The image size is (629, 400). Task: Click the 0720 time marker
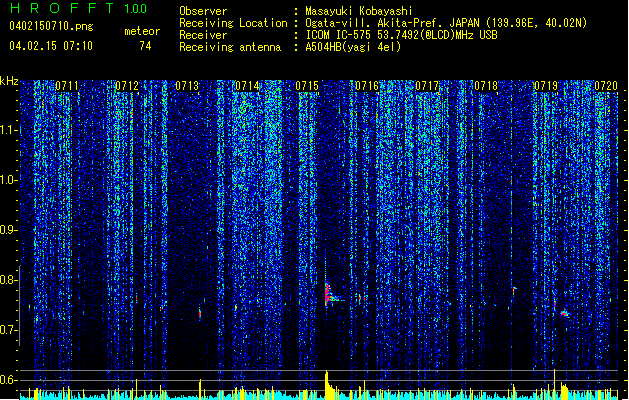(x=606, y=86)
